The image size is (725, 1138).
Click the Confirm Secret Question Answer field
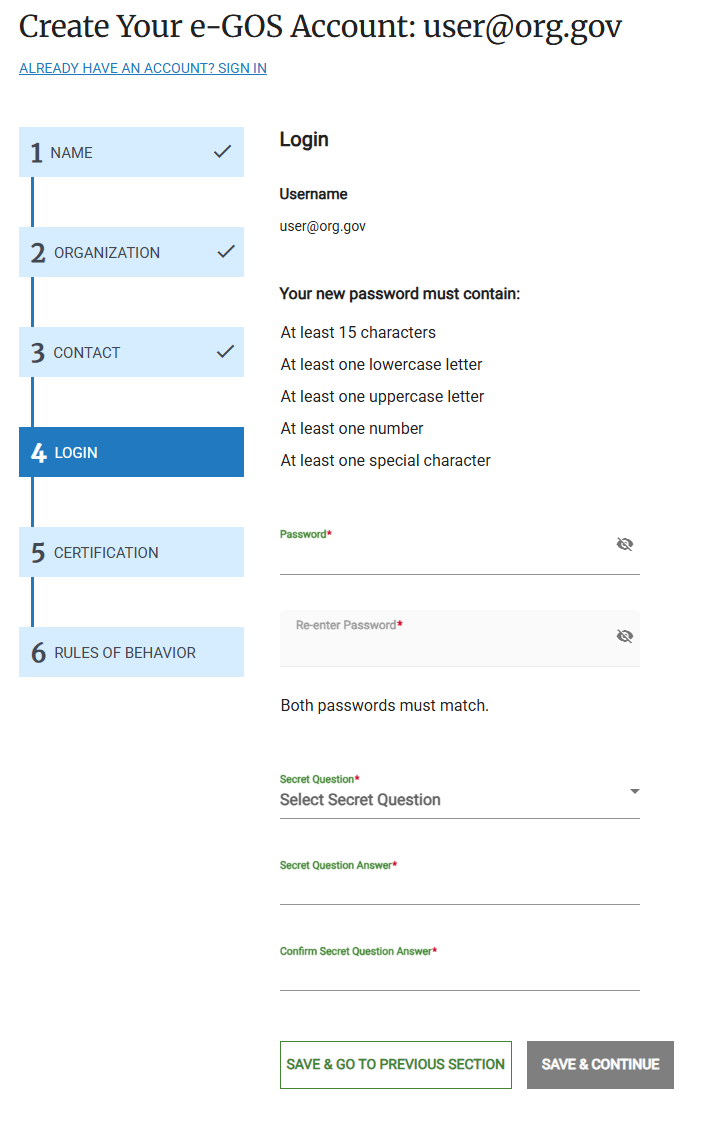(460, 975)
